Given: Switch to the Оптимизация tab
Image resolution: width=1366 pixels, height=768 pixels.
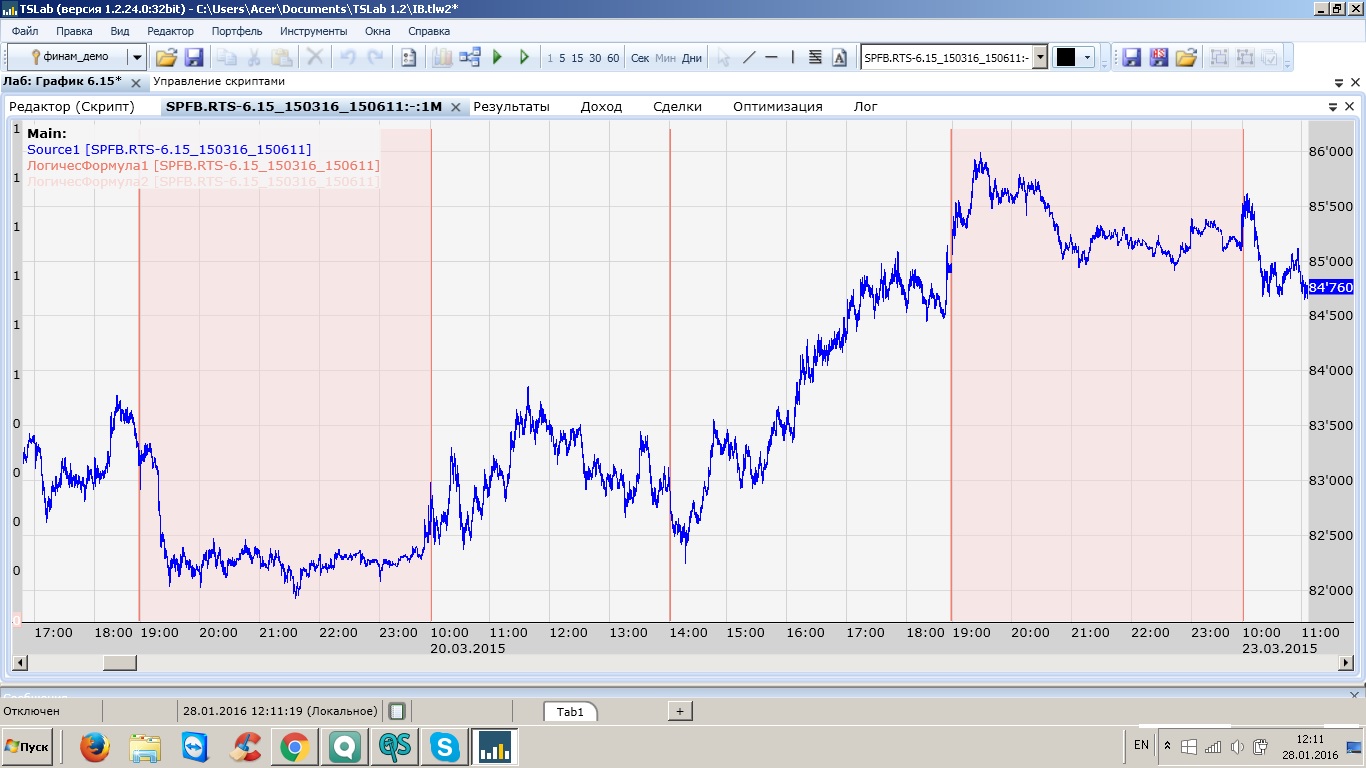Looking at the screenshot, I should pyautogui.click(x=777, y=106).
